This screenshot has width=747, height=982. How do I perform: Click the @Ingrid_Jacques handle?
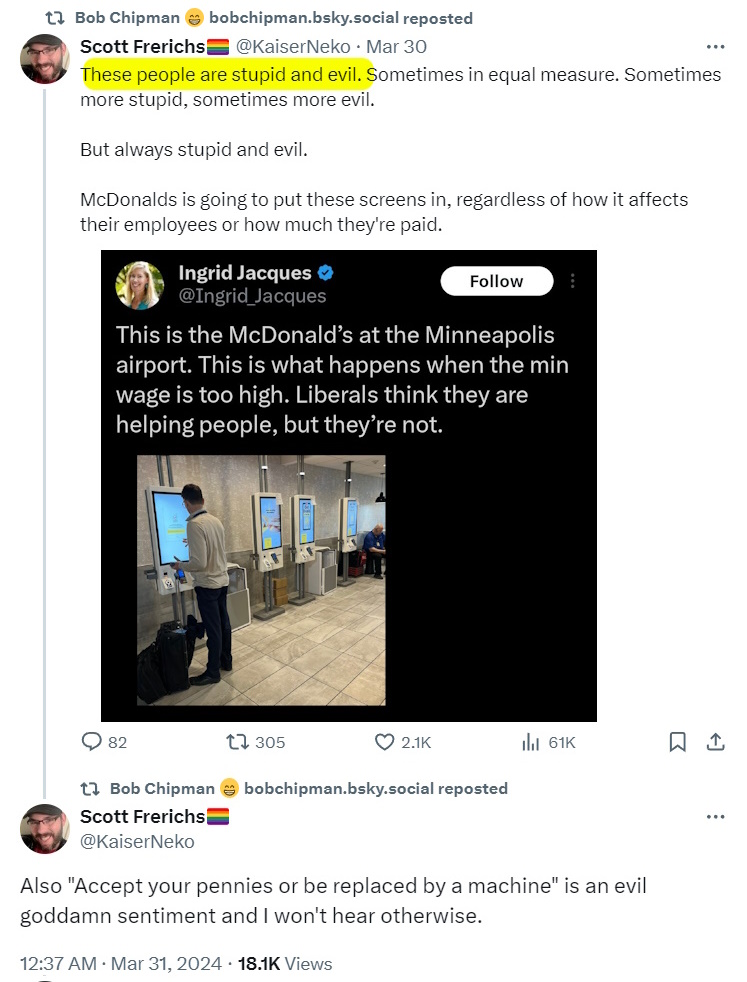coord(252,296)
